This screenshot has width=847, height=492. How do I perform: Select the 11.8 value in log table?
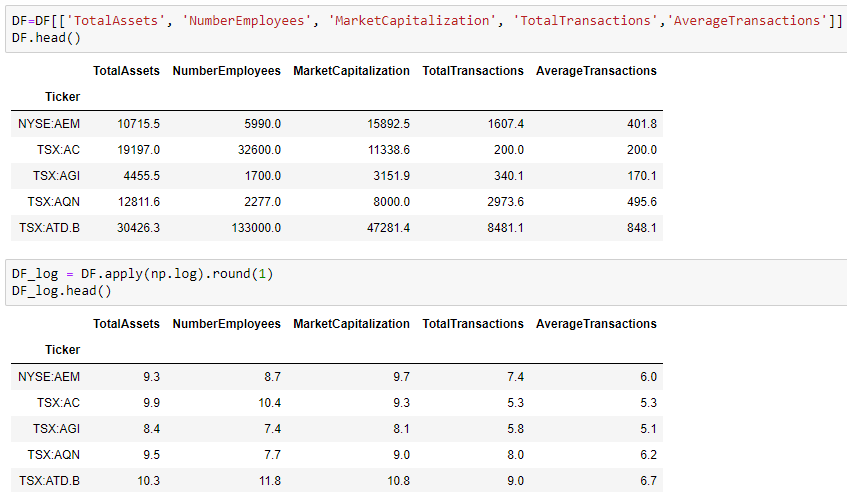pyautogui.click(x=269, y=481)
